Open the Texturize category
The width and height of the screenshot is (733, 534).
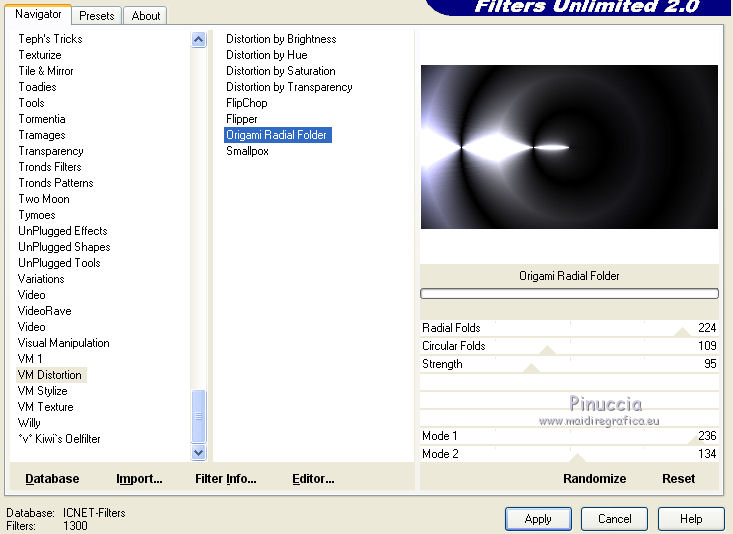tap(40, 55)
